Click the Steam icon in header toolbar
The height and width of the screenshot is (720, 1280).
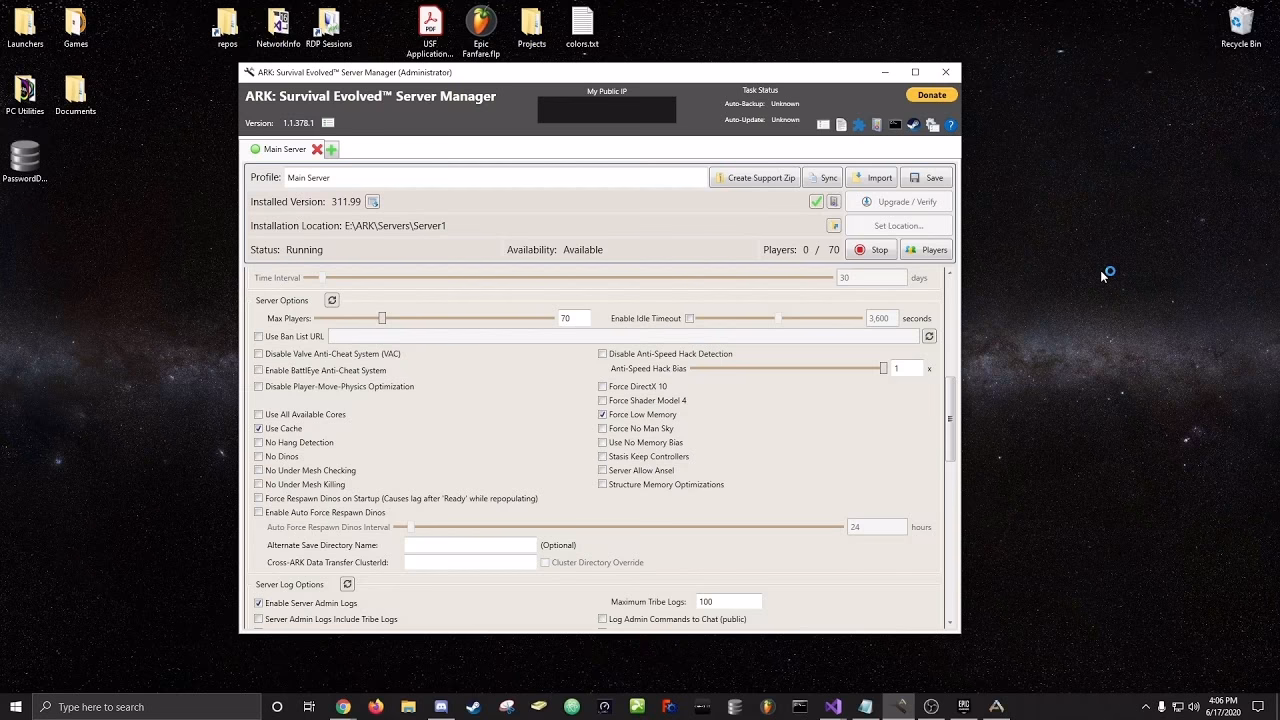coord(913,125)
